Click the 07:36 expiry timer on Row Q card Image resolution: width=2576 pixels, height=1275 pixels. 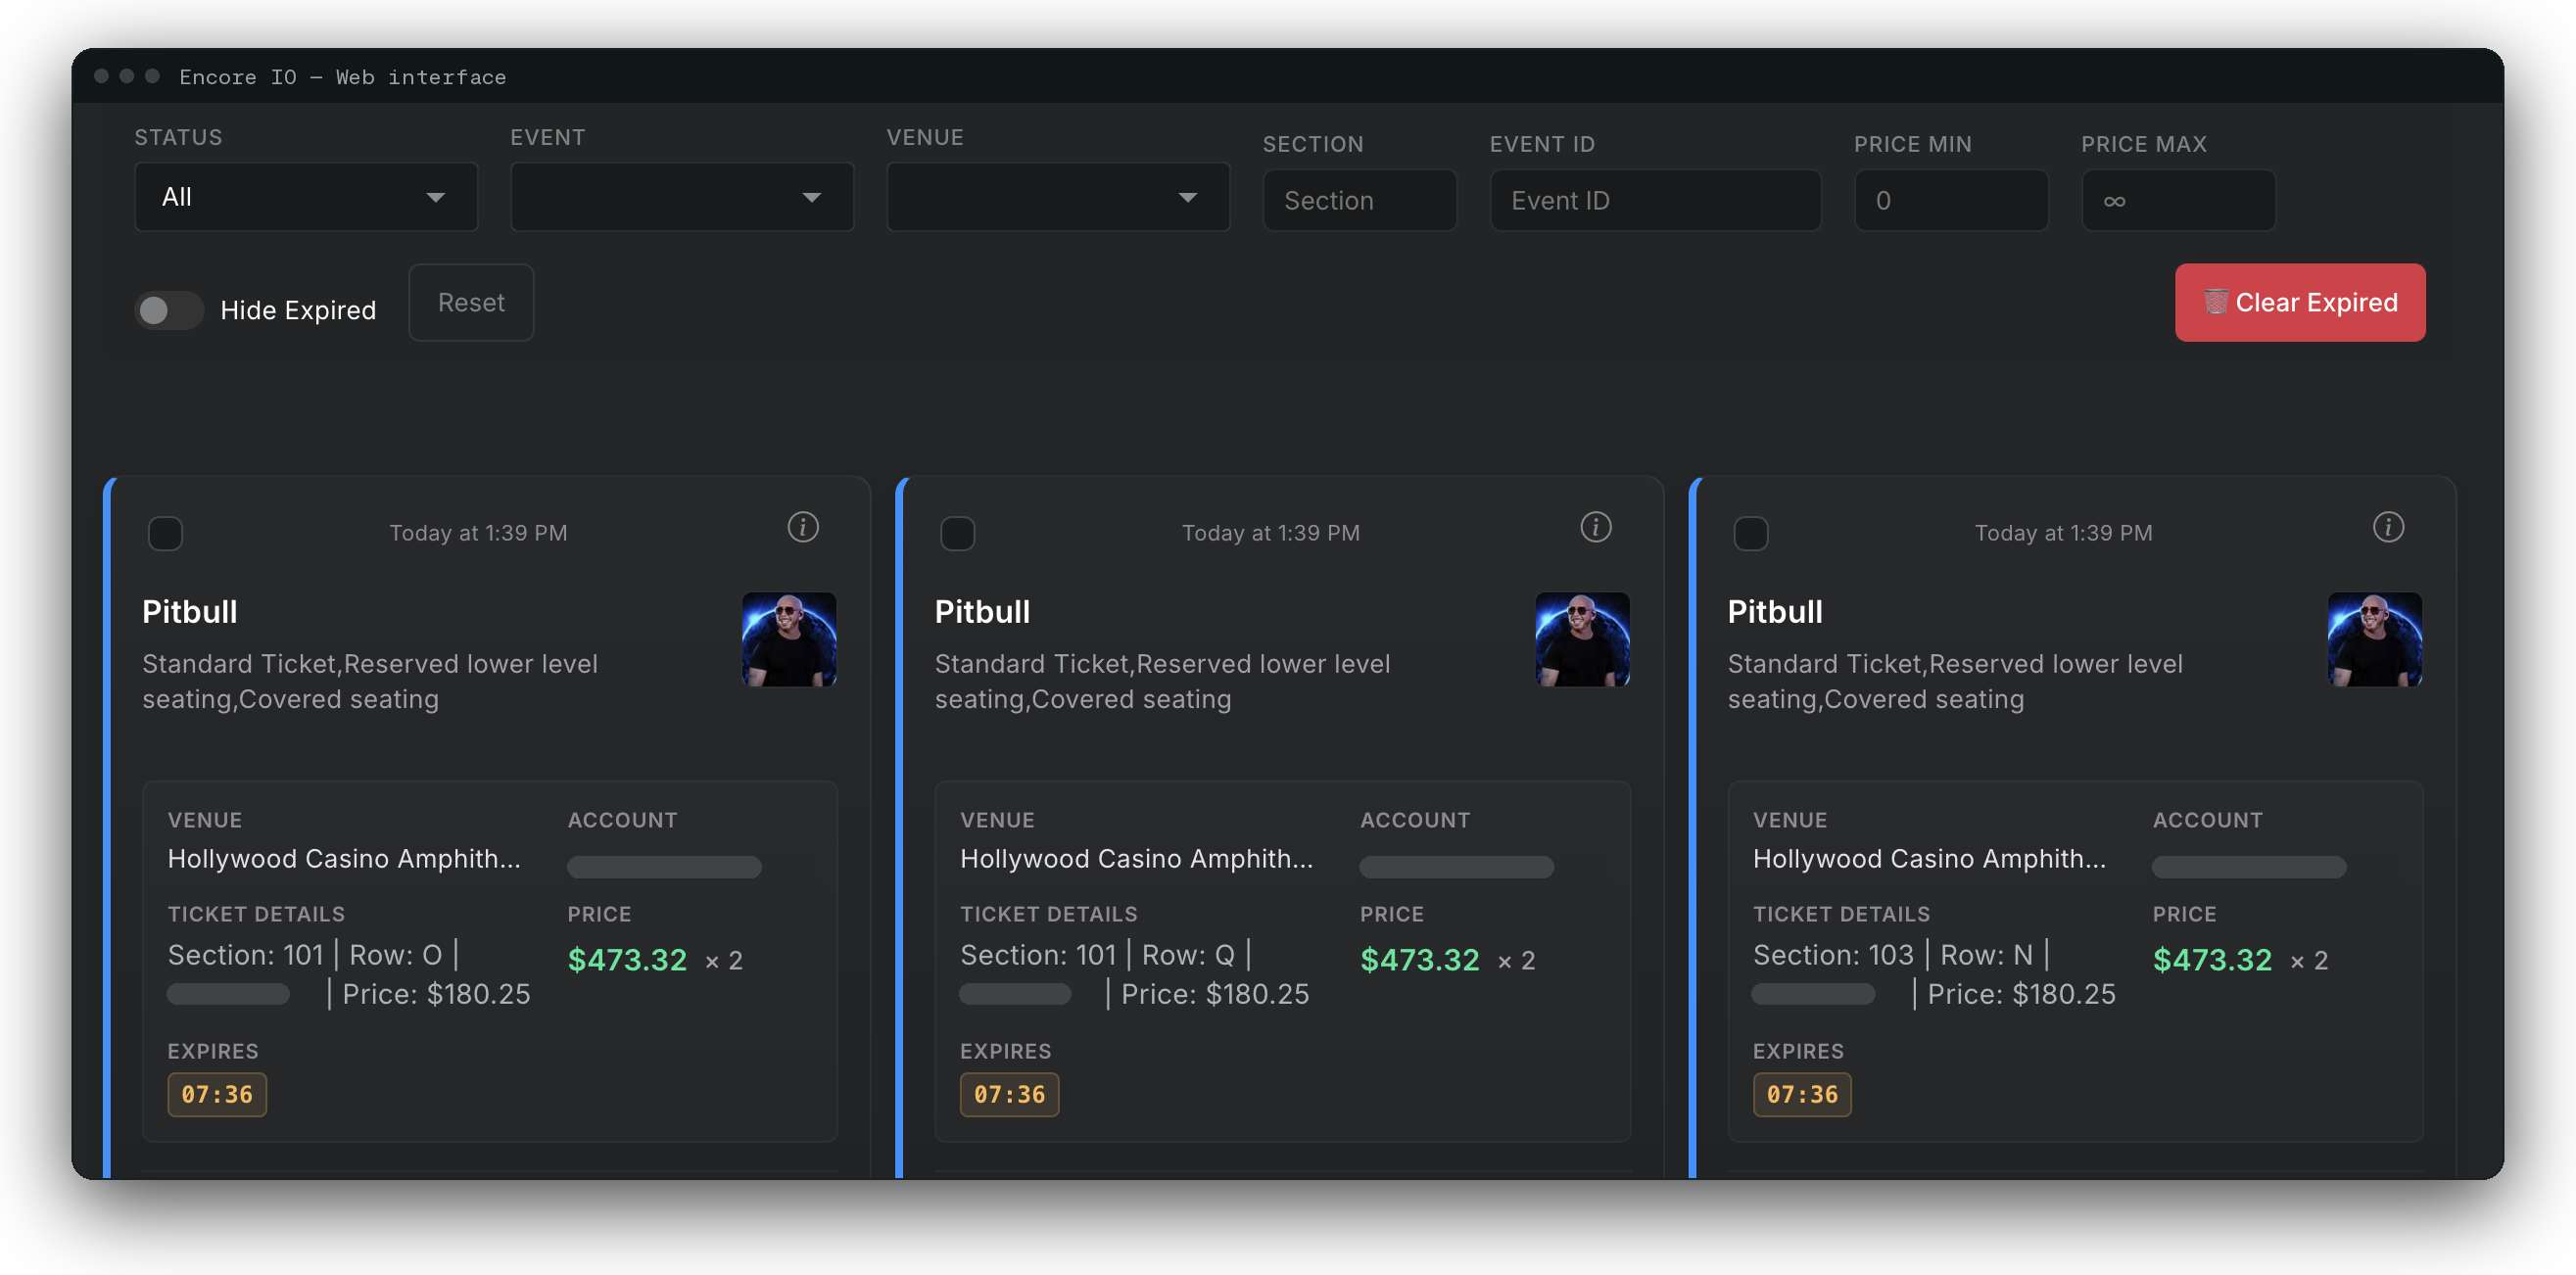pyautogui.click(x=1009, y=1094)
